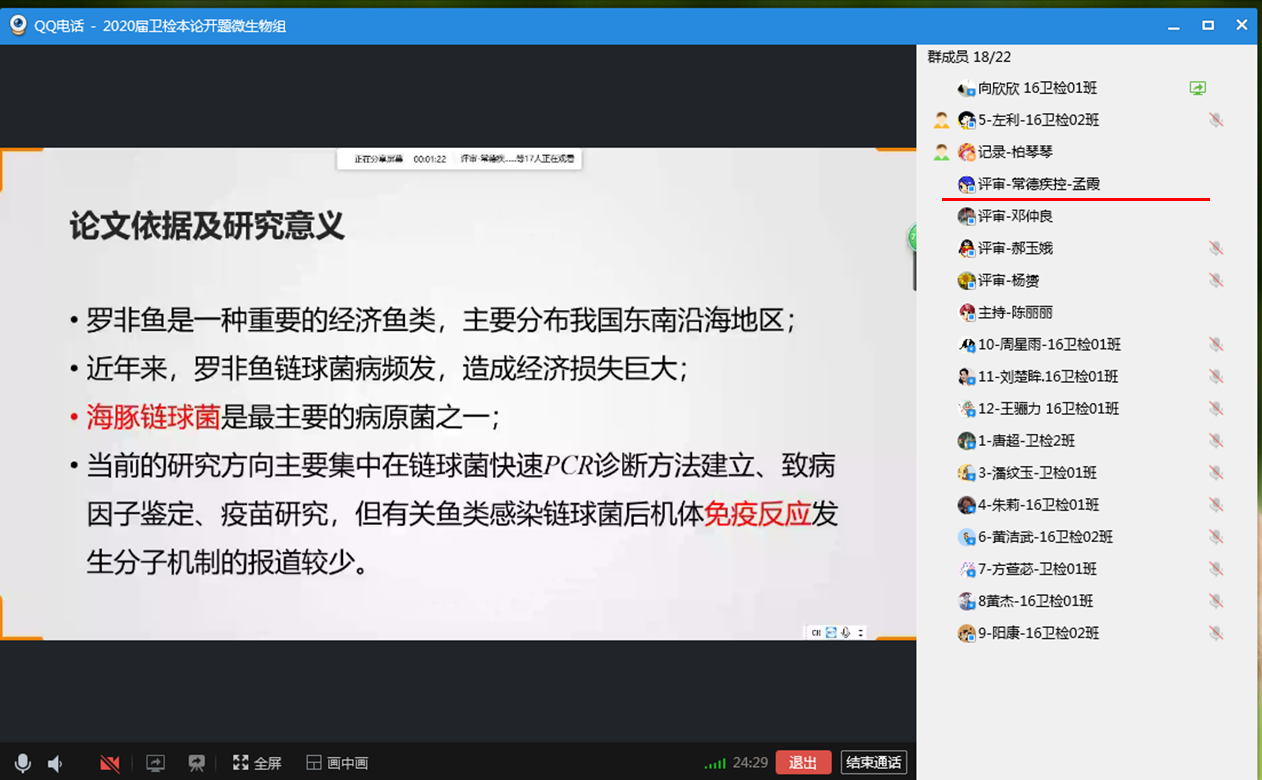Image resolution: width=1262 pixels, height=780 pixels.
Task: Toggle the microphone in the bottom toolbar
Action: click(x=23, y=763)
